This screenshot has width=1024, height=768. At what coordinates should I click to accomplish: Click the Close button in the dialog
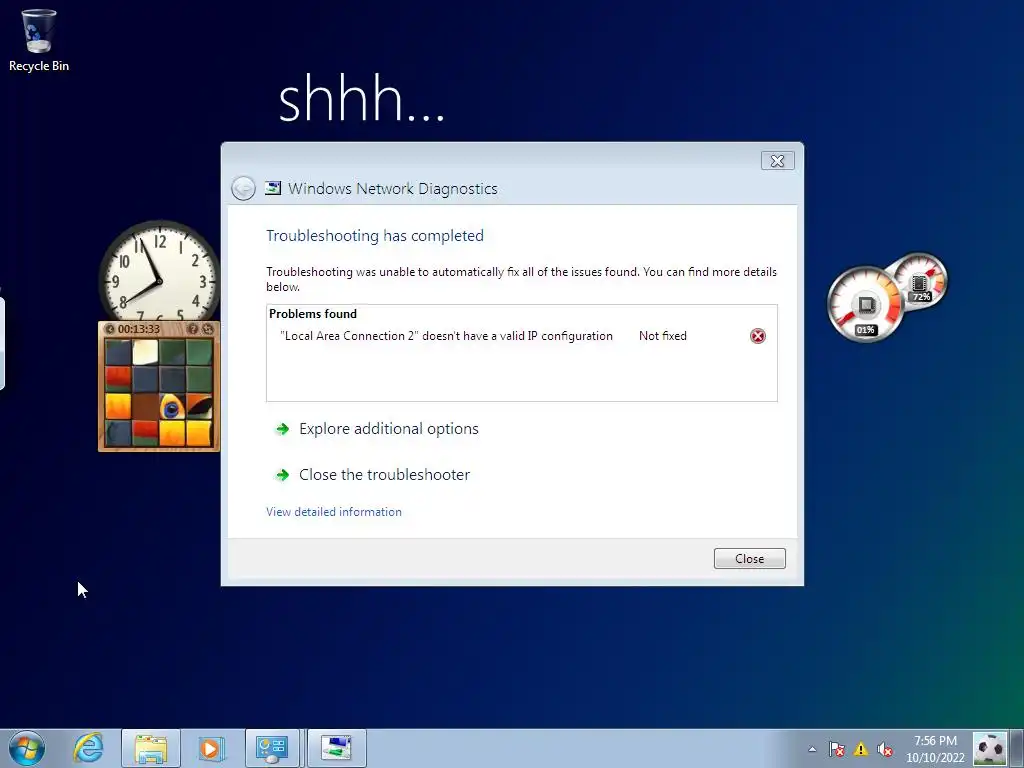[x=749, y=558]
